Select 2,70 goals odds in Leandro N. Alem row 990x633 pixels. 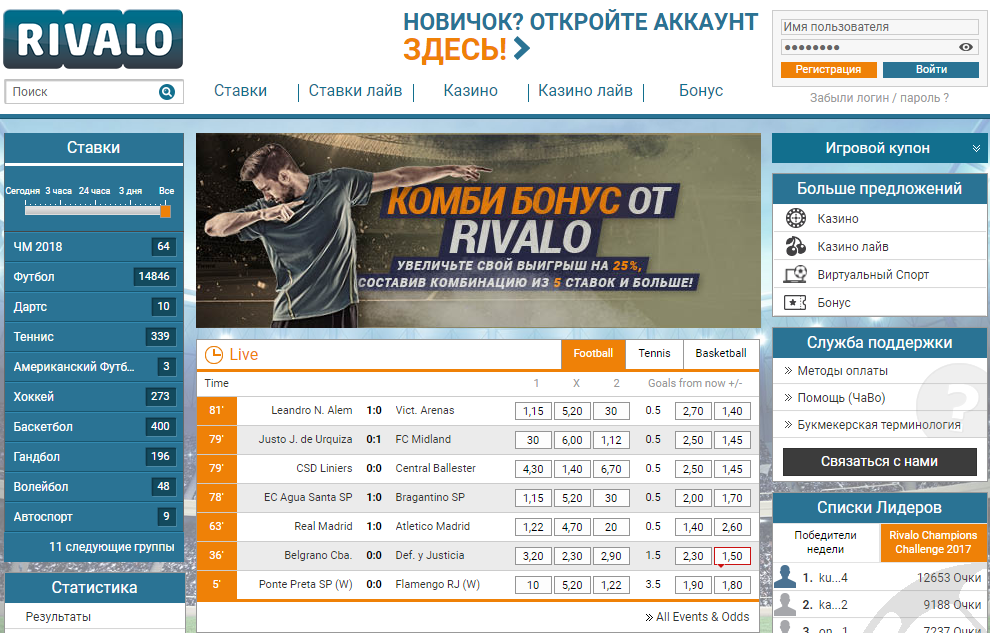[x=693, y=411]
